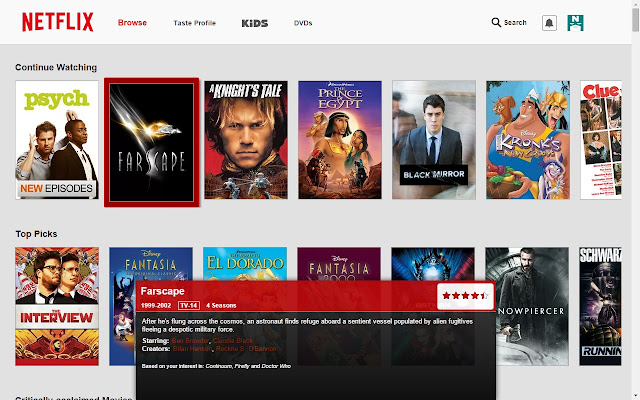640x400 pixels.
Task: Click the '4 Seasons' text
Action: pyautogui.click(x=221, y=305)
